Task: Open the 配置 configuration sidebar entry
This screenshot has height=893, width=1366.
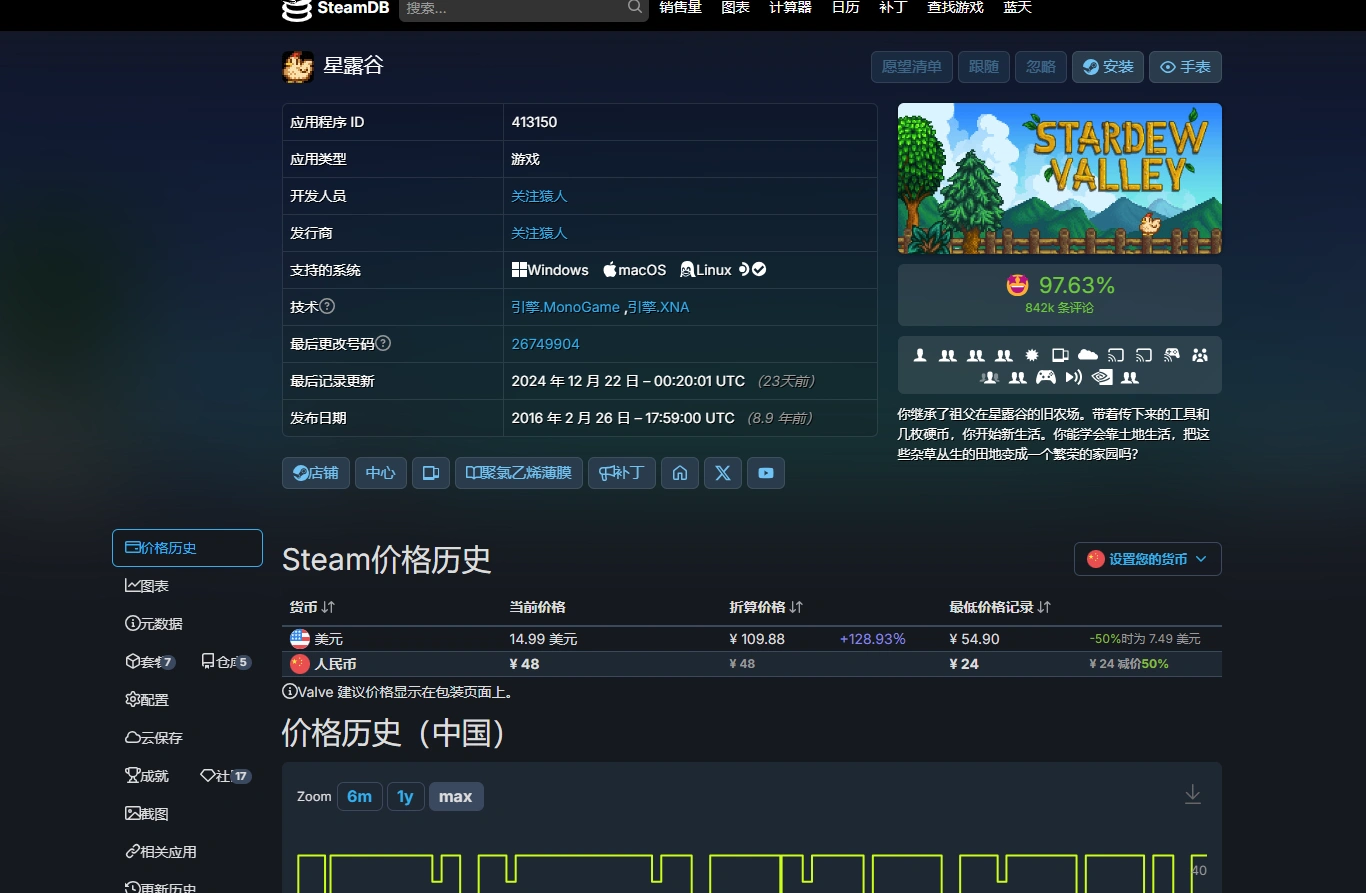Action: [x=146, y=699]
